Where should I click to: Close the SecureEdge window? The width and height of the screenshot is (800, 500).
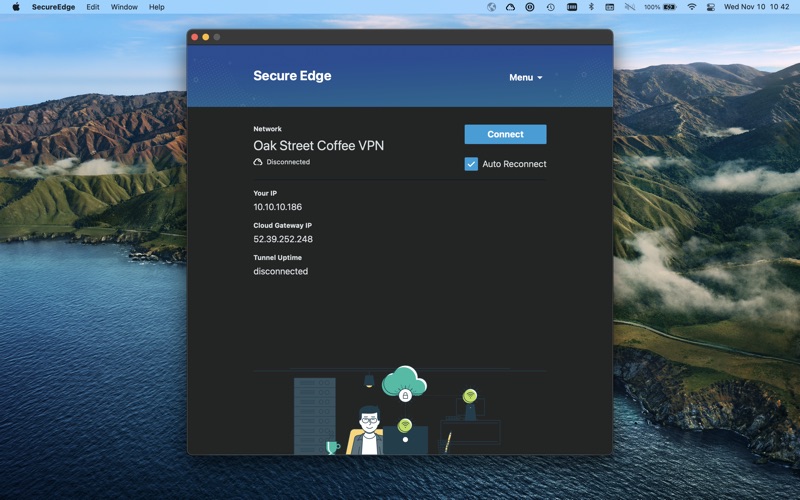(x=194, y=37)
